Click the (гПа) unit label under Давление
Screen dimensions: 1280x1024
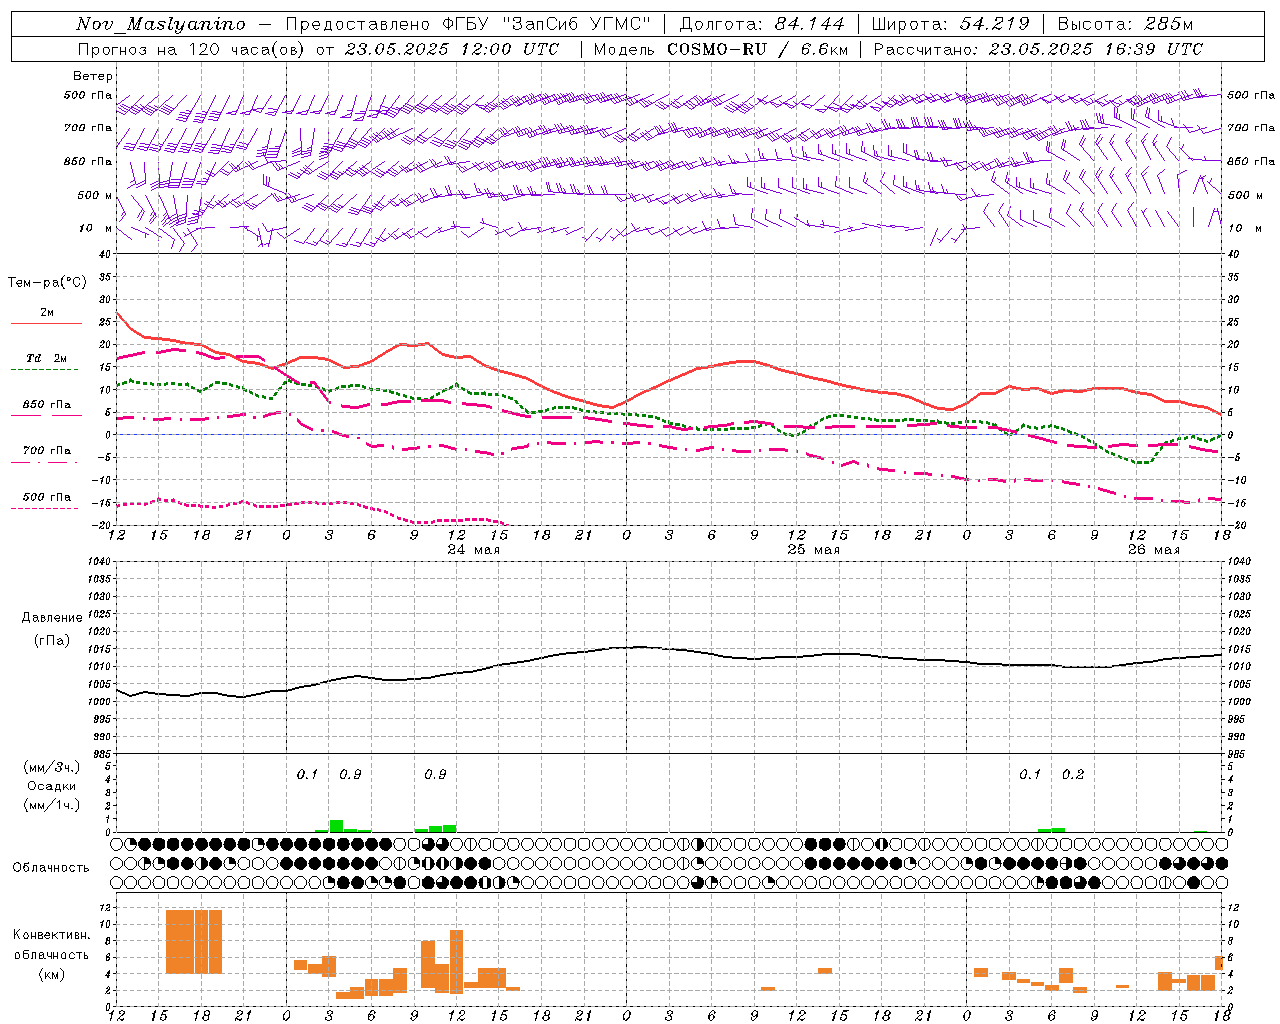click(52, 640)
